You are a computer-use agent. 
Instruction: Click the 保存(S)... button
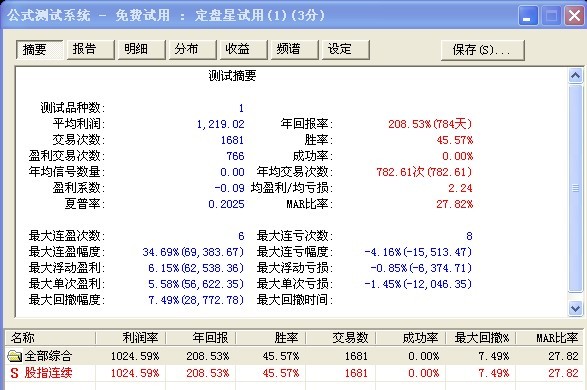click(x=483, y=50)
